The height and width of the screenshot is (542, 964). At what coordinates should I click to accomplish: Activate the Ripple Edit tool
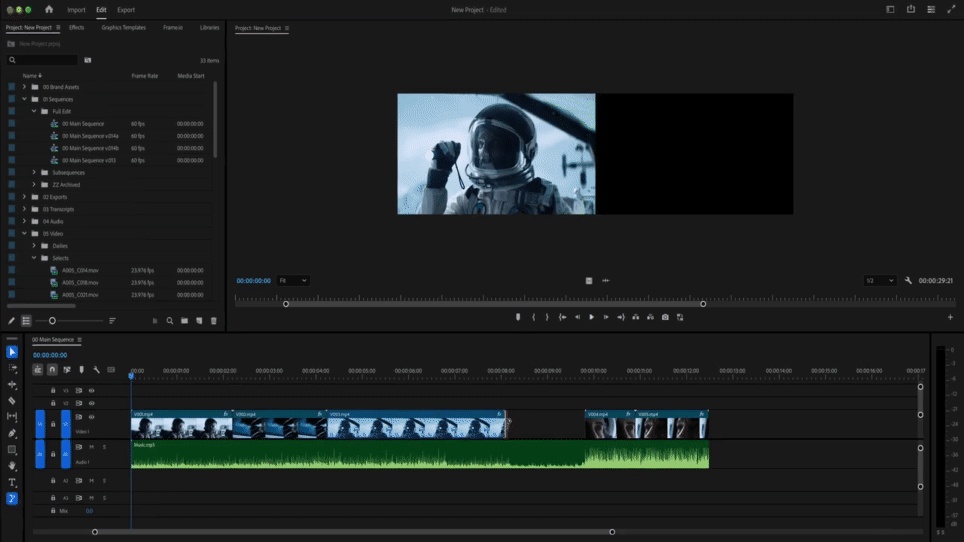coord(12,384)
